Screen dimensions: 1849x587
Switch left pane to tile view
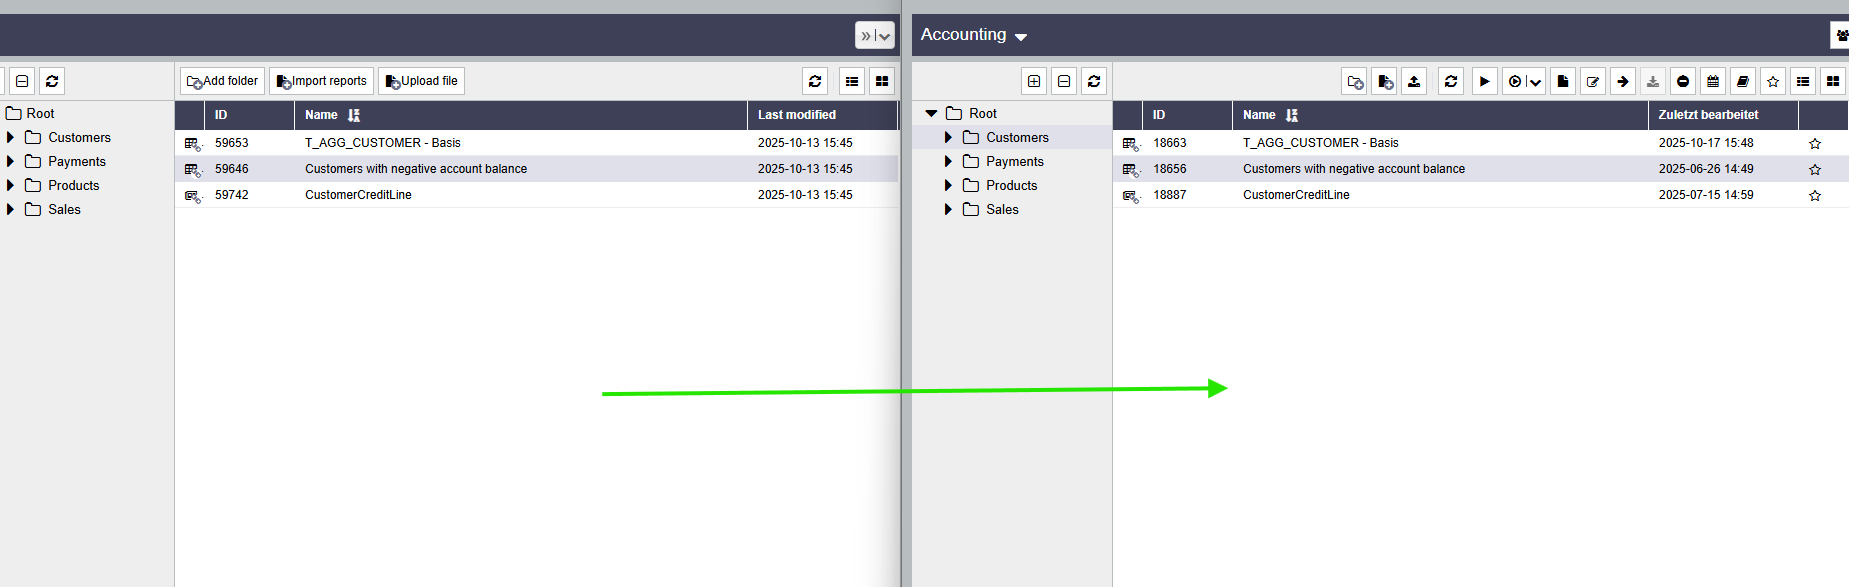pos(882,82)
